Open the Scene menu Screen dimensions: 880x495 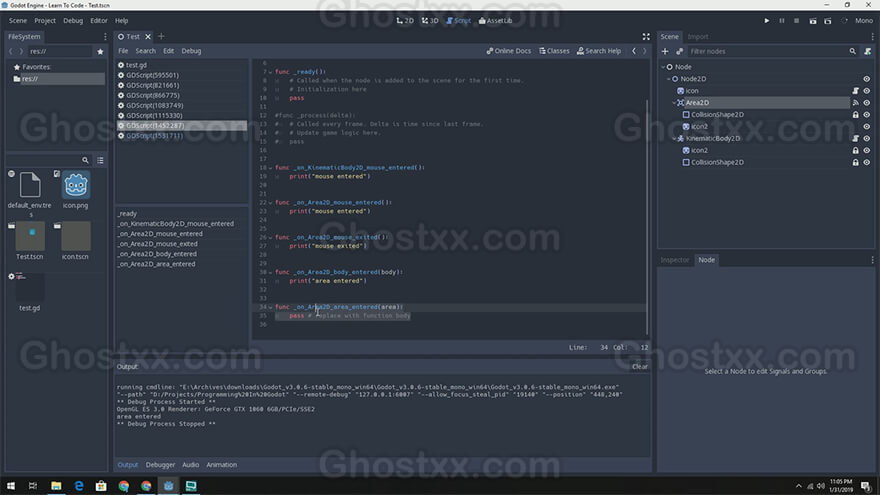[x=17, y=21]
